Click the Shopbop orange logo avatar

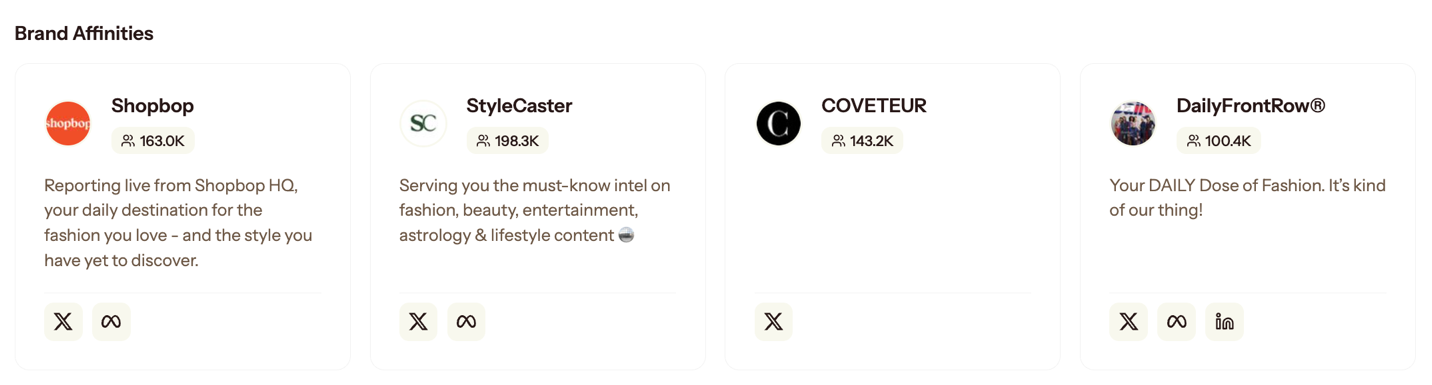pyautogui.click(x=68, y=124)
